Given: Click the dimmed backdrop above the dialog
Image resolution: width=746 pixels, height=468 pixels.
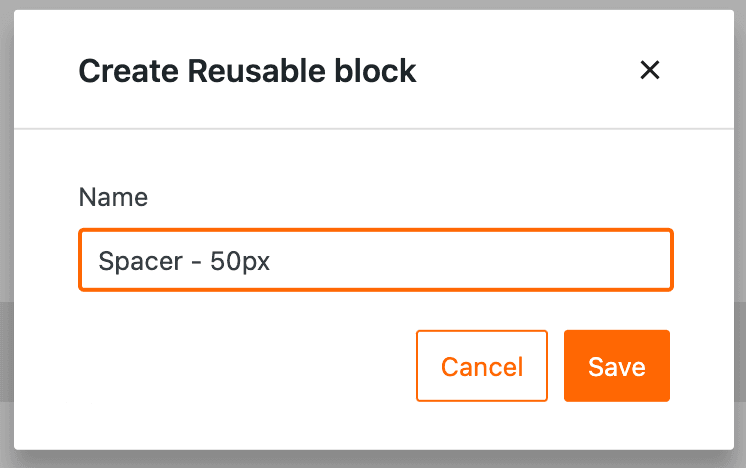Looking at the screenshot, I should point(373,4).
